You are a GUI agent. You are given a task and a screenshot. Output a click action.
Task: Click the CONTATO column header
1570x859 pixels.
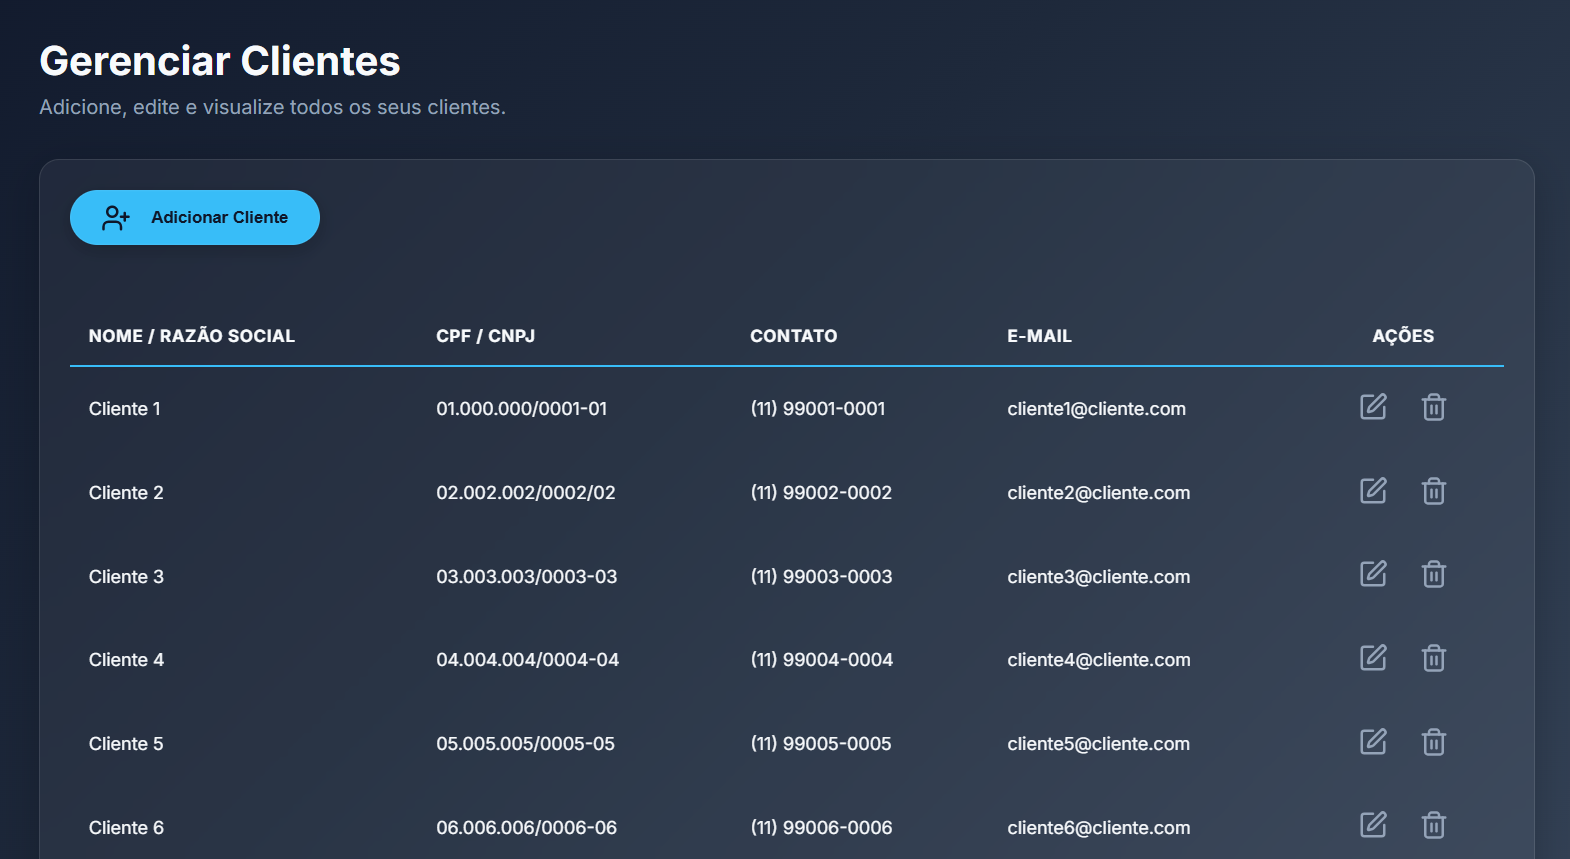[x=794, y=336]
